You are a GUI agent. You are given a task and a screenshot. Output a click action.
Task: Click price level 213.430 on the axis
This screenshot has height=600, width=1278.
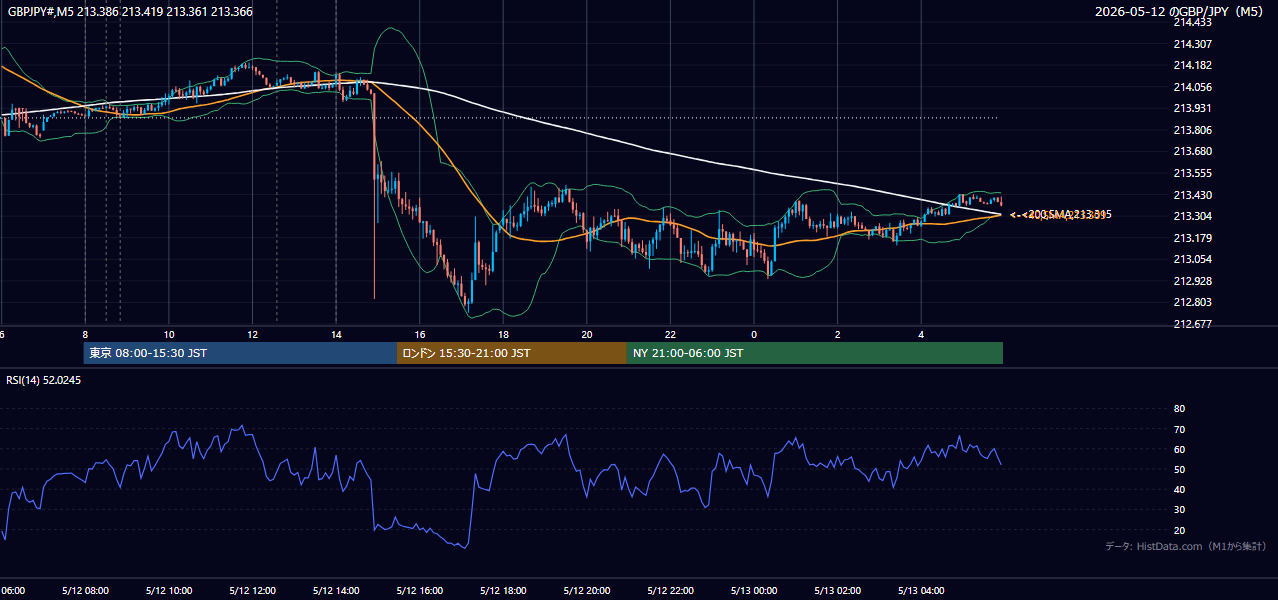1192,195
